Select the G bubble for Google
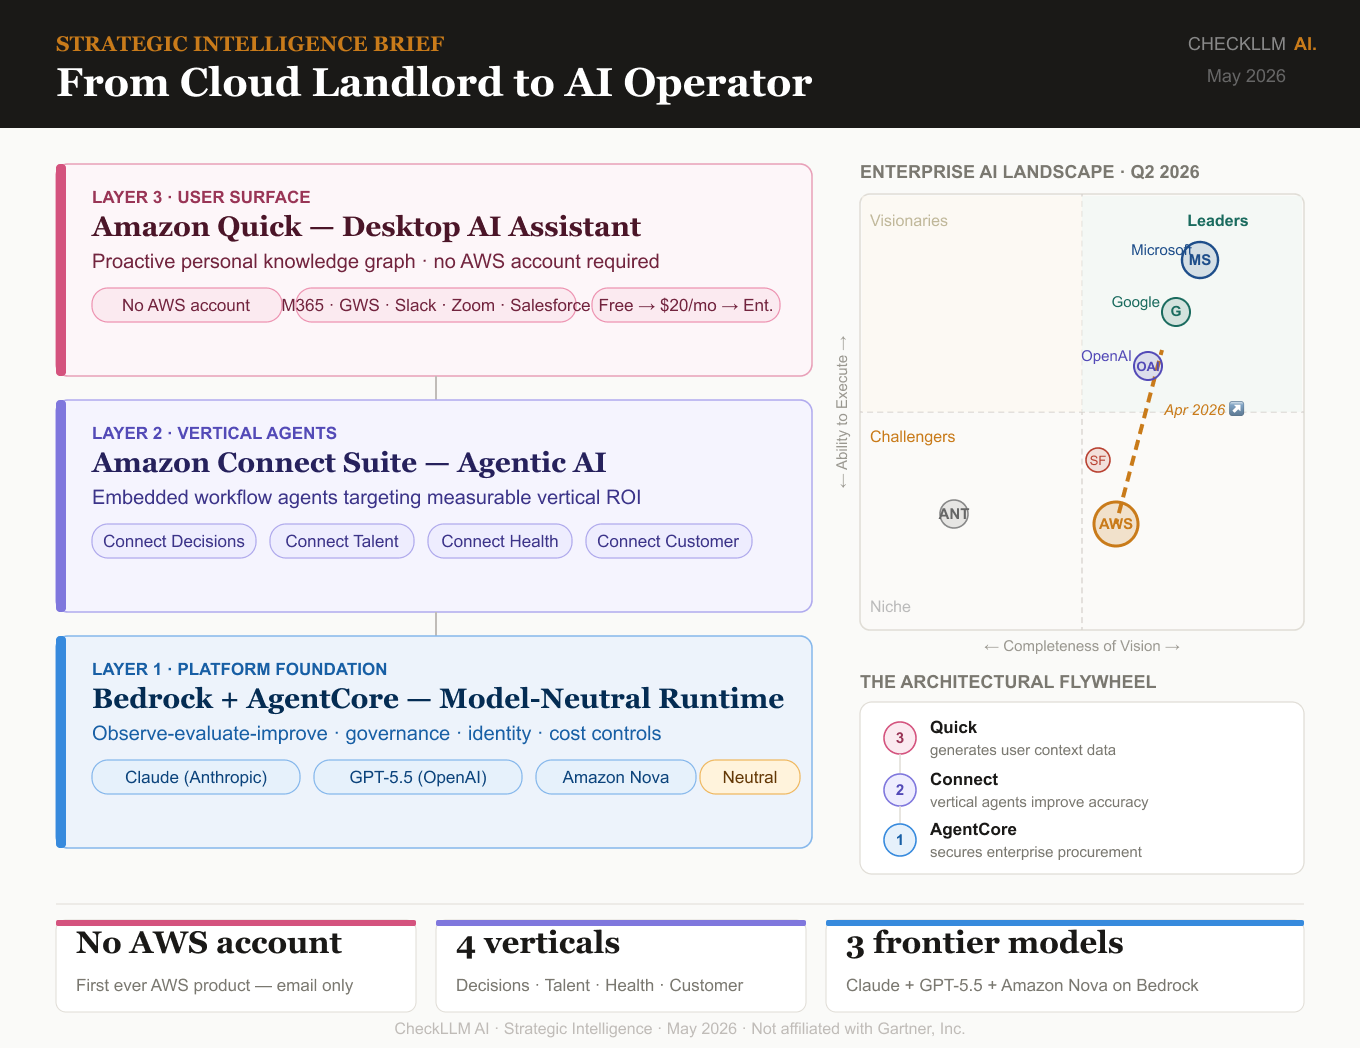Screen dimensions: 1360x1048 tap(1176, 312)
